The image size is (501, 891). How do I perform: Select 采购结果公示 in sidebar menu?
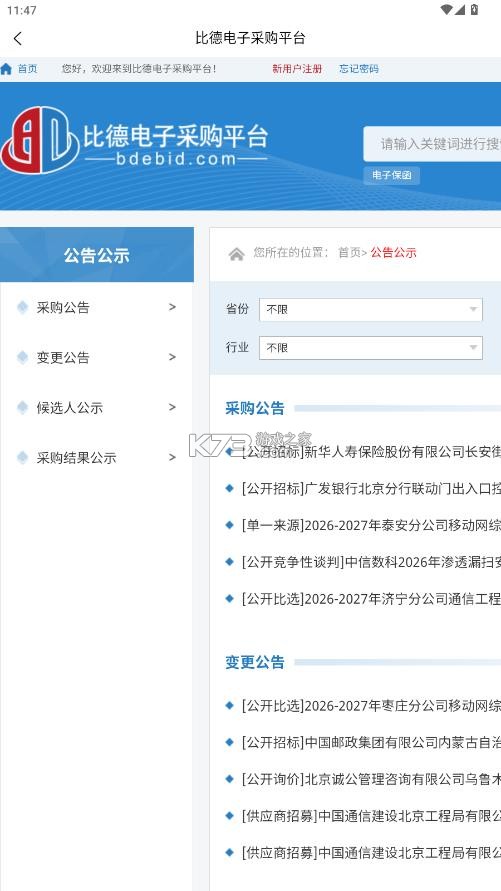coord(77,457)
